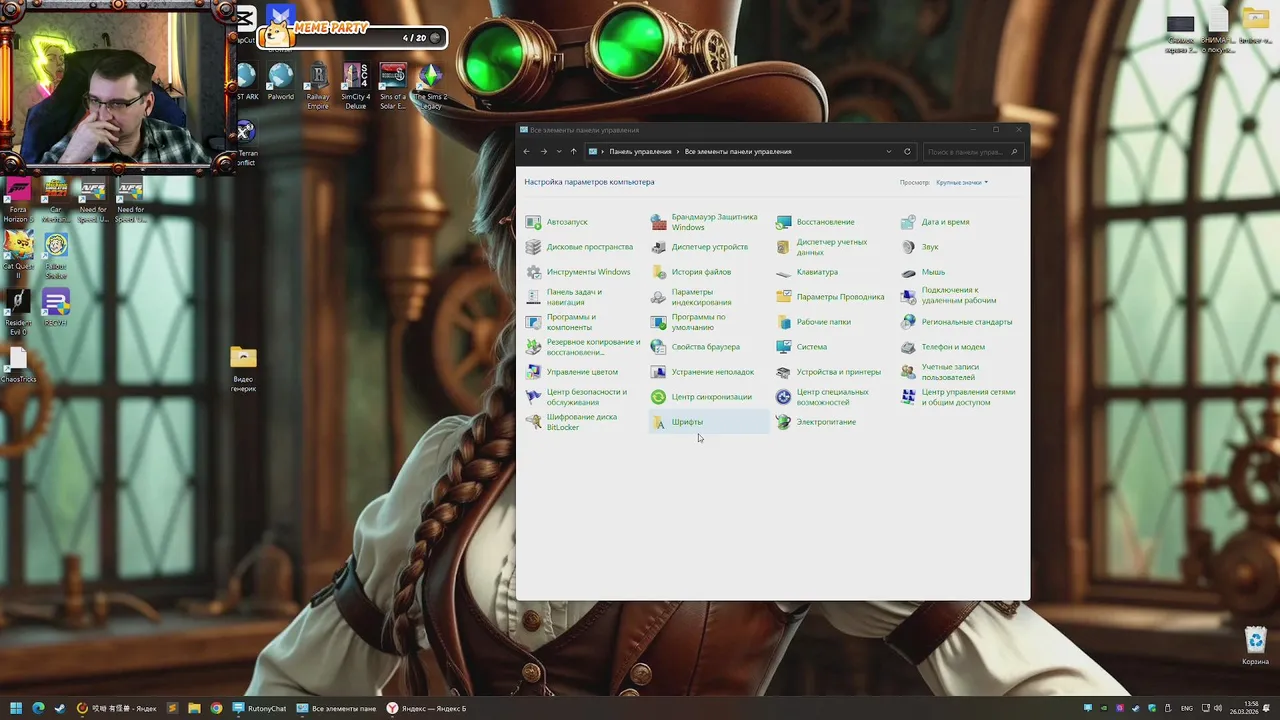
Task: Click Forward arrow in Control Panel
Action: click(x=544, y=152)
